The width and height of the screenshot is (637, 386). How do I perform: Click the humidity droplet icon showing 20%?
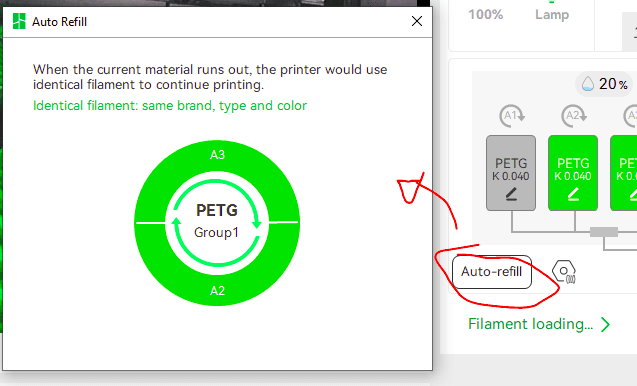[x=587, y=84]
